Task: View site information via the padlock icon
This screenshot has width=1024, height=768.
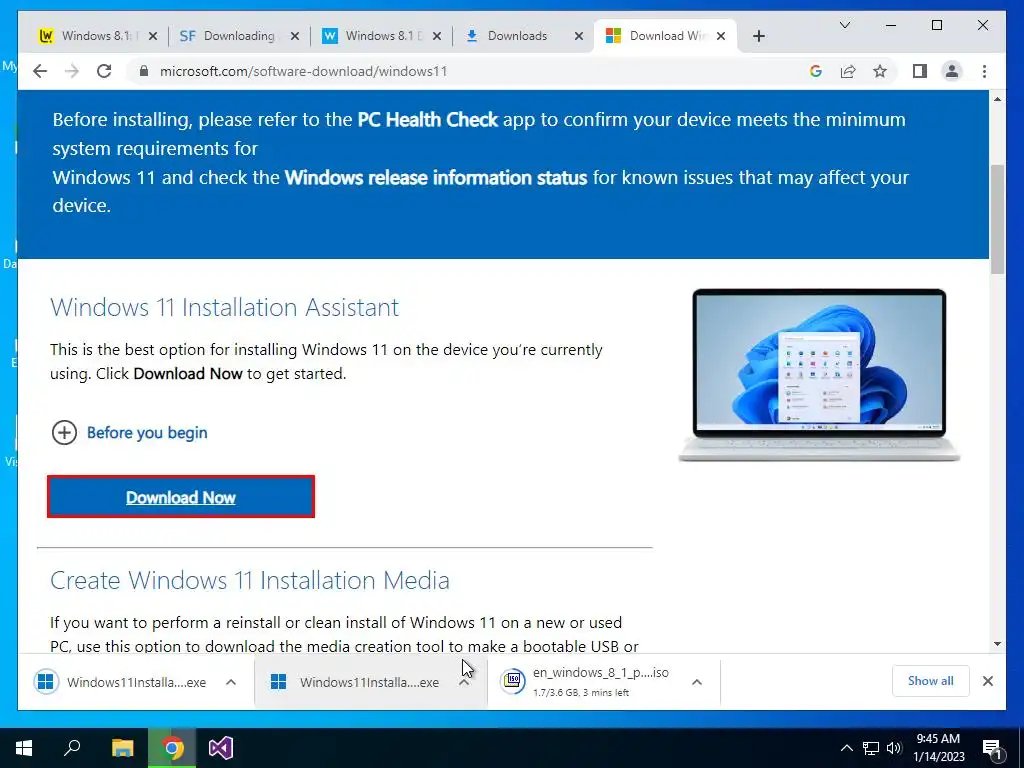Action: tap(144, 71)
